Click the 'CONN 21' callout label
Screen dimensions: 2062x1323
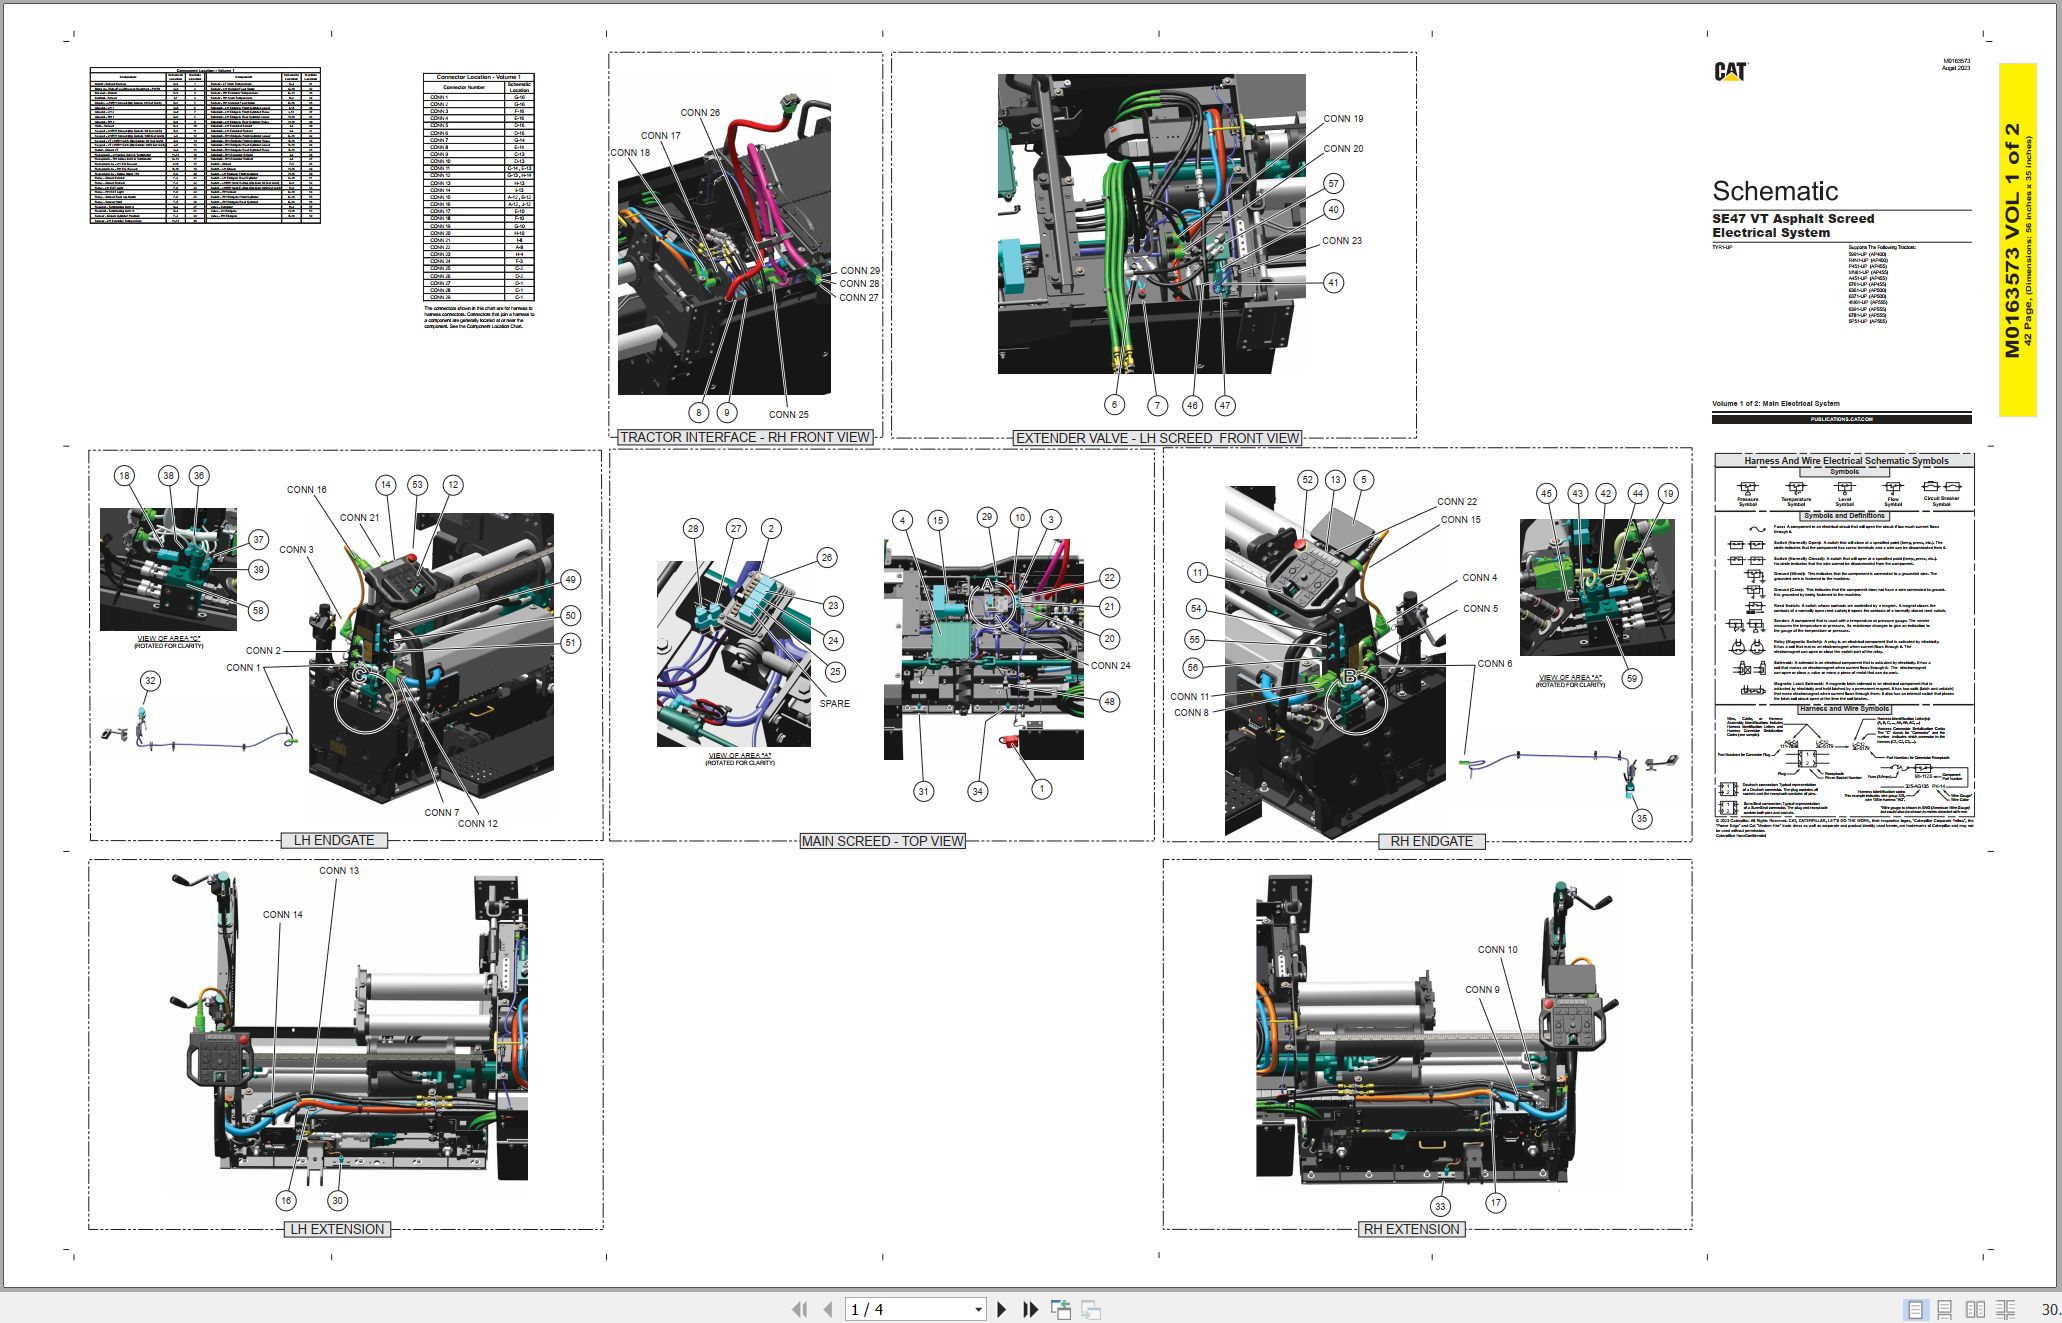[360, 518]
